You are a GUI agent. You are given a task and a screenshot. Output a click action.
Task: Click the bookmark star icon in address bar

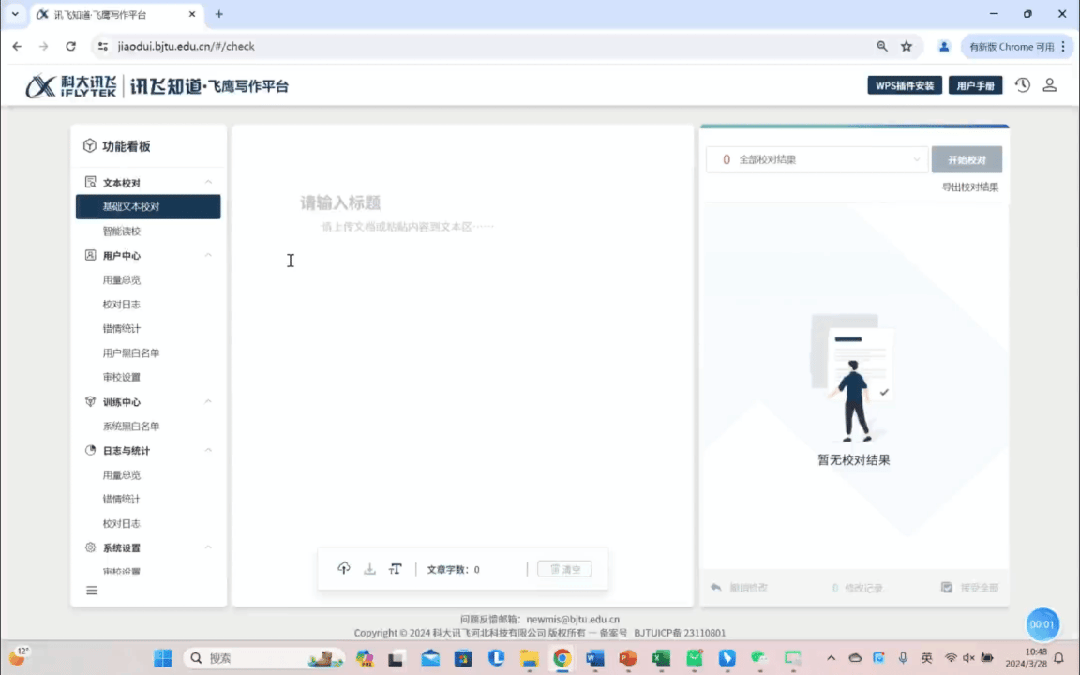(906, 46)
